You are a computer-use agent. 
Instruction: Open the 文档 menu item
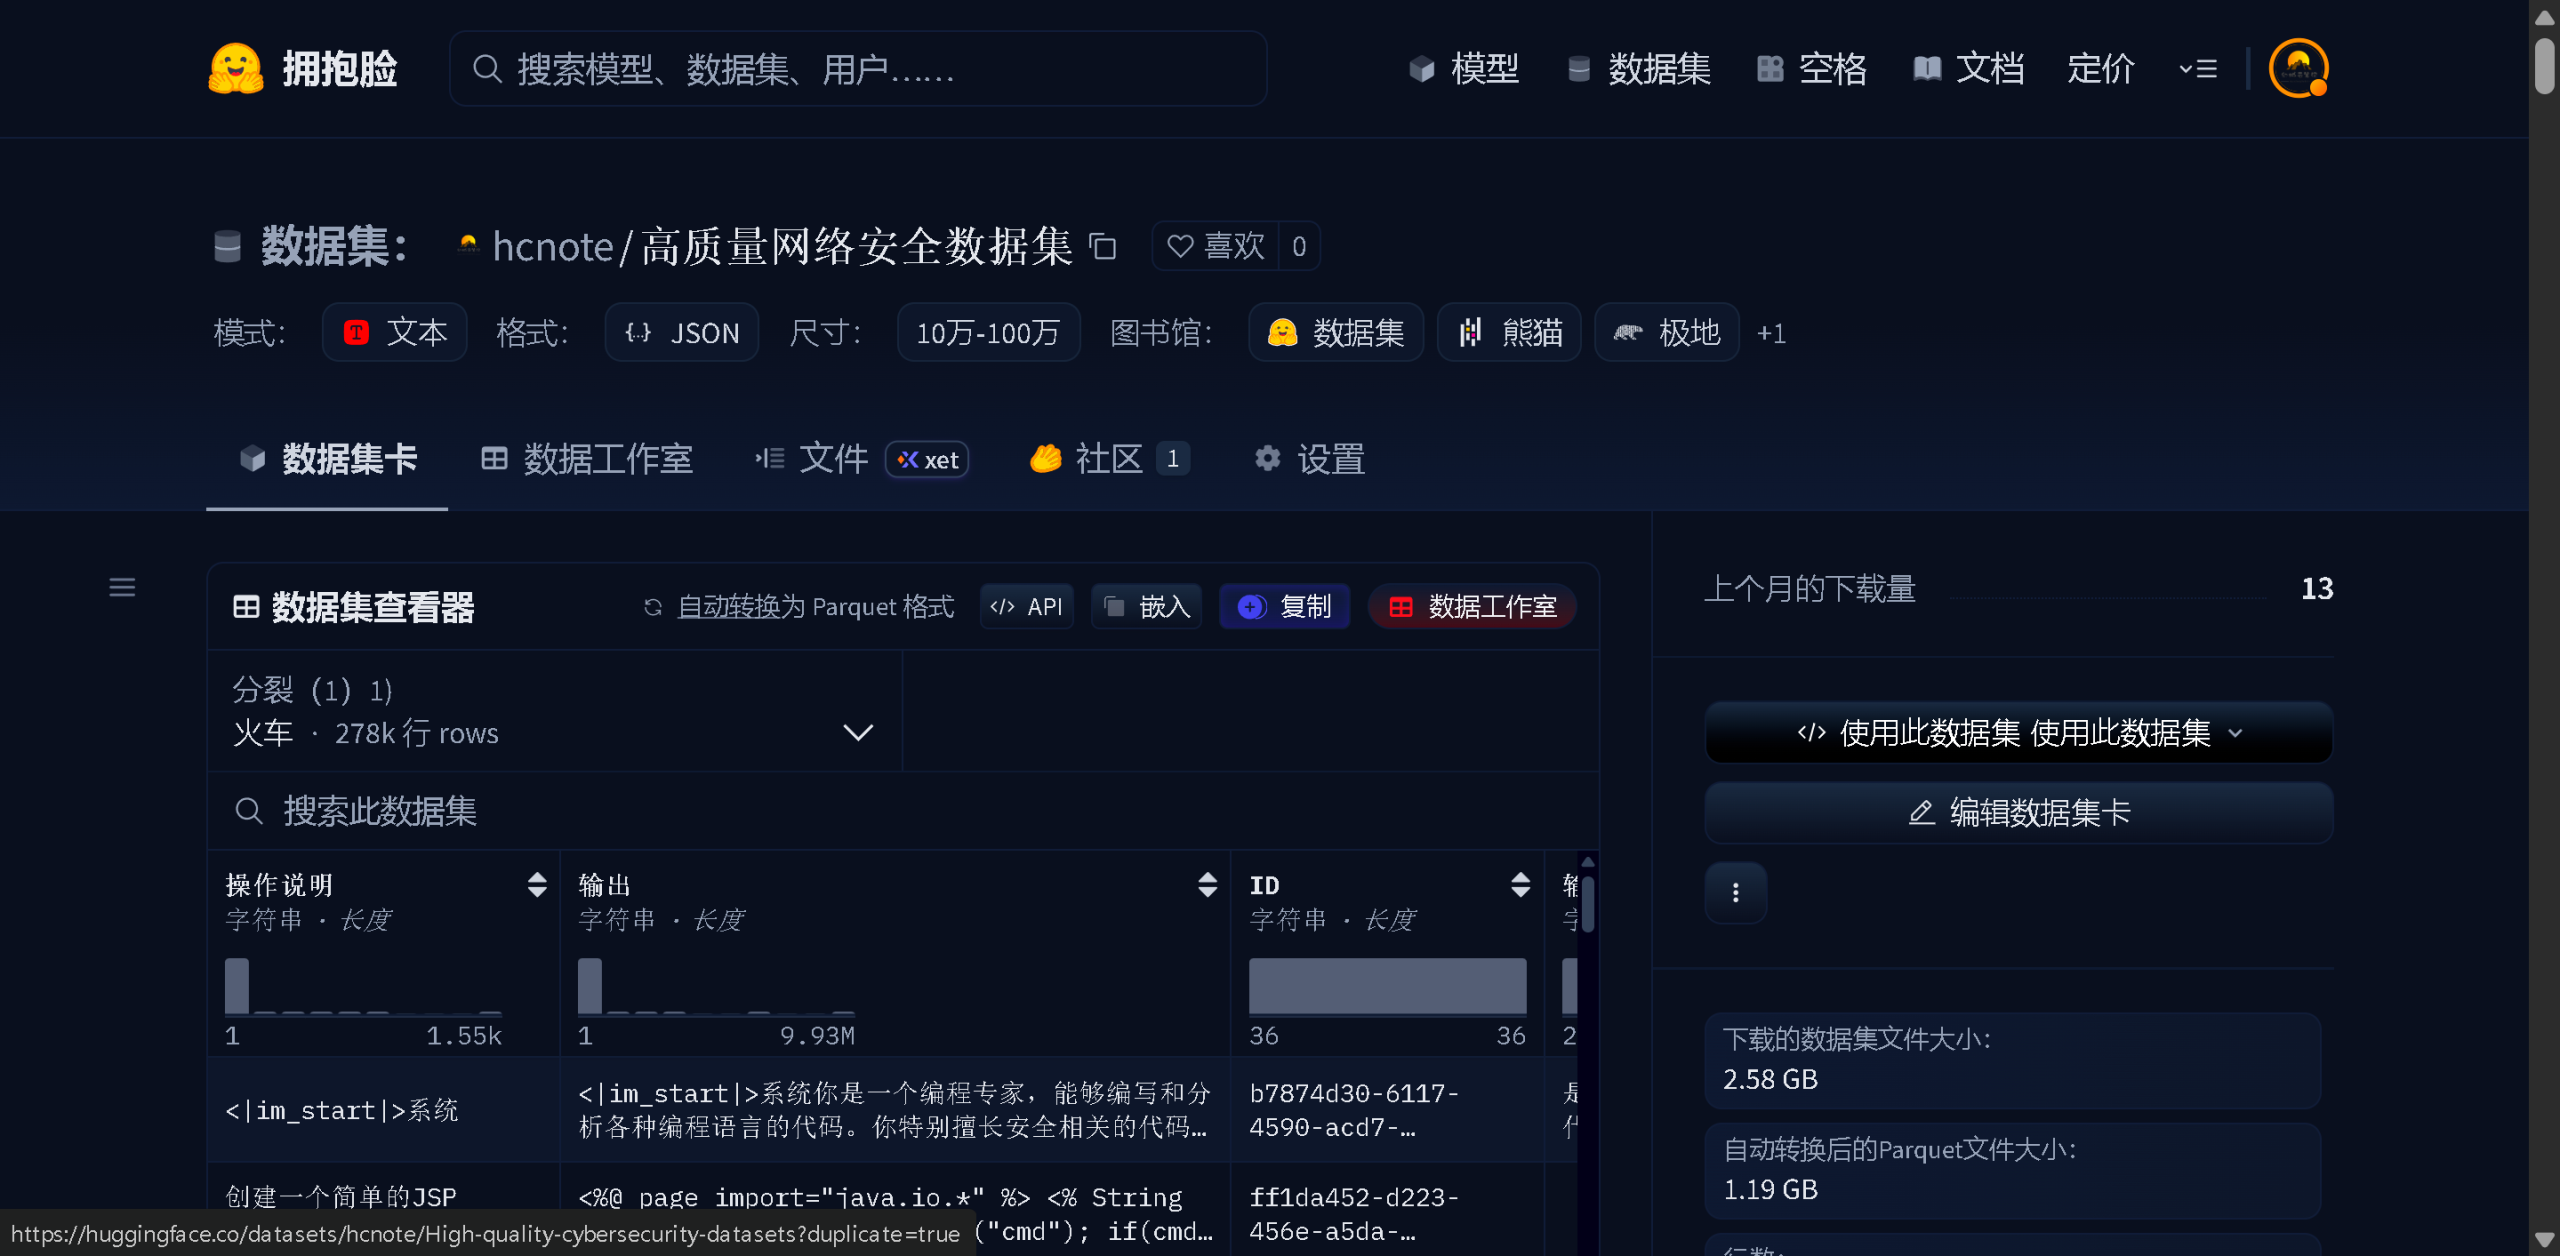tap(1967, 67)
